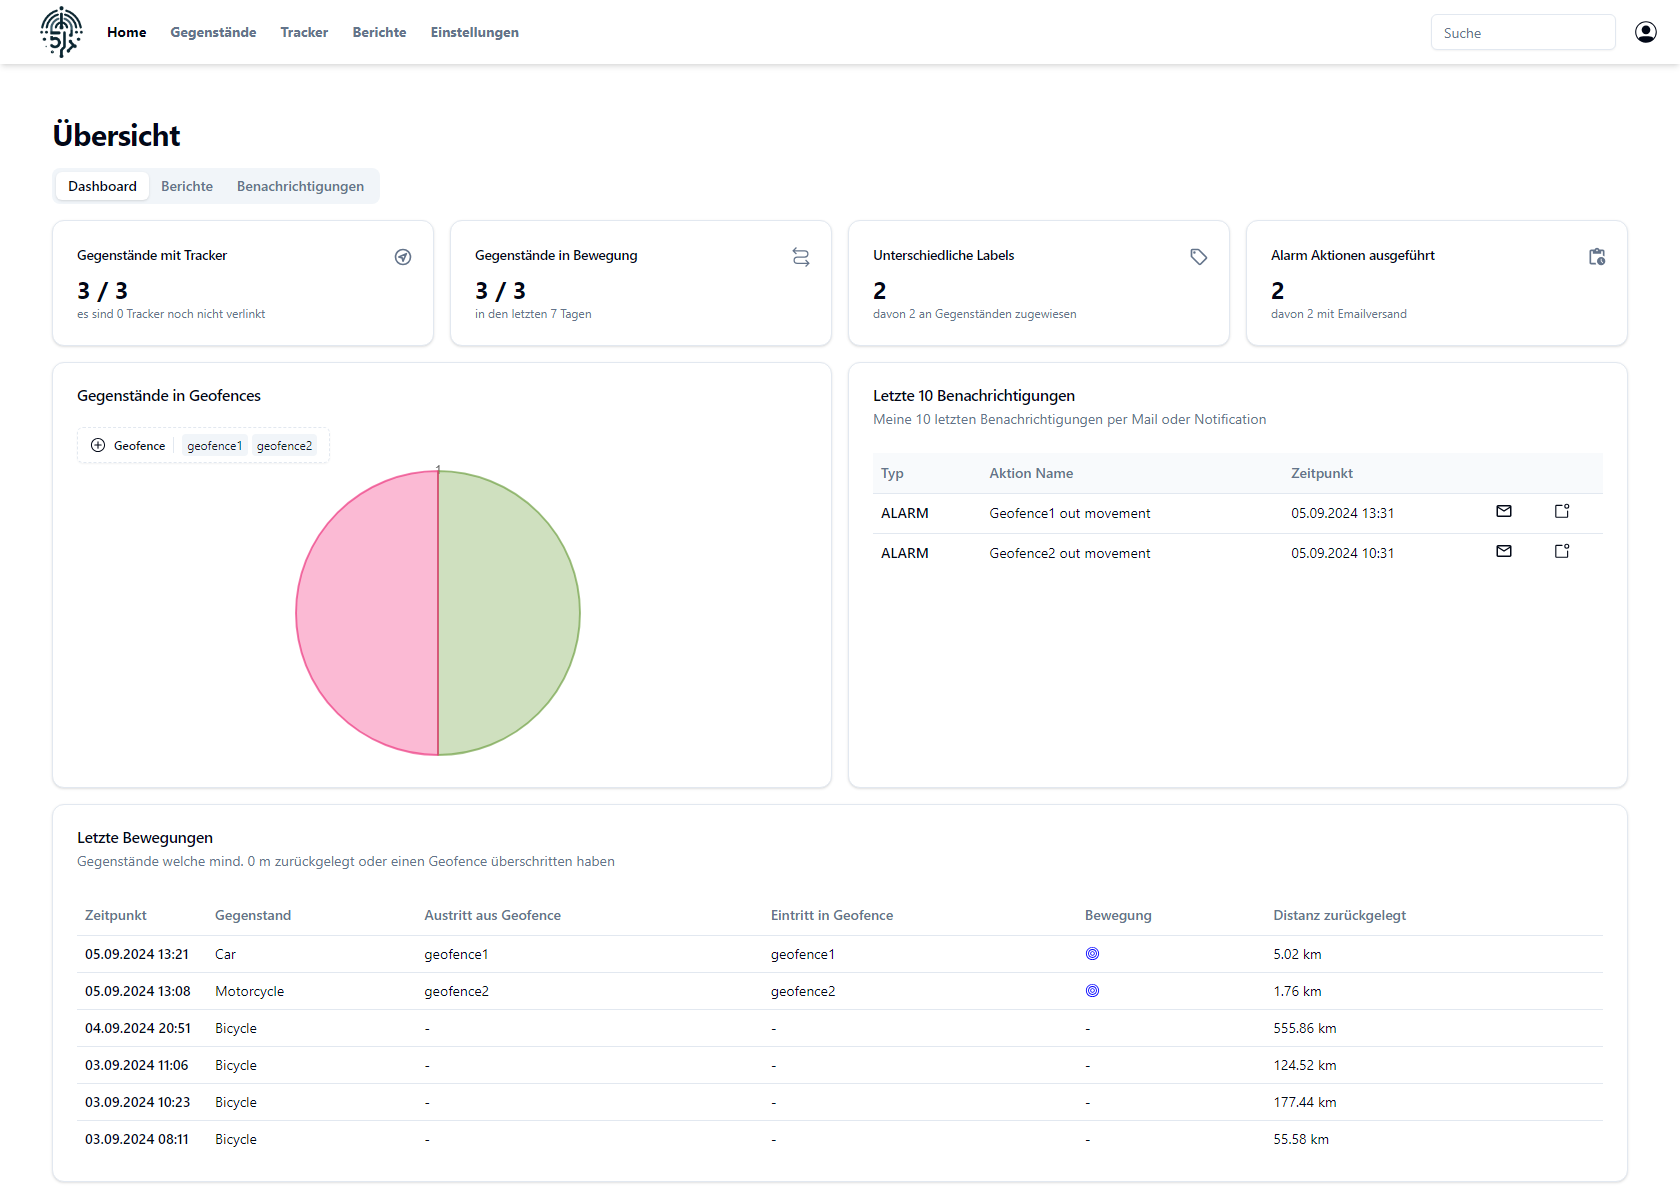Open Einstellungen from the top navigation

tap(474, 32)
